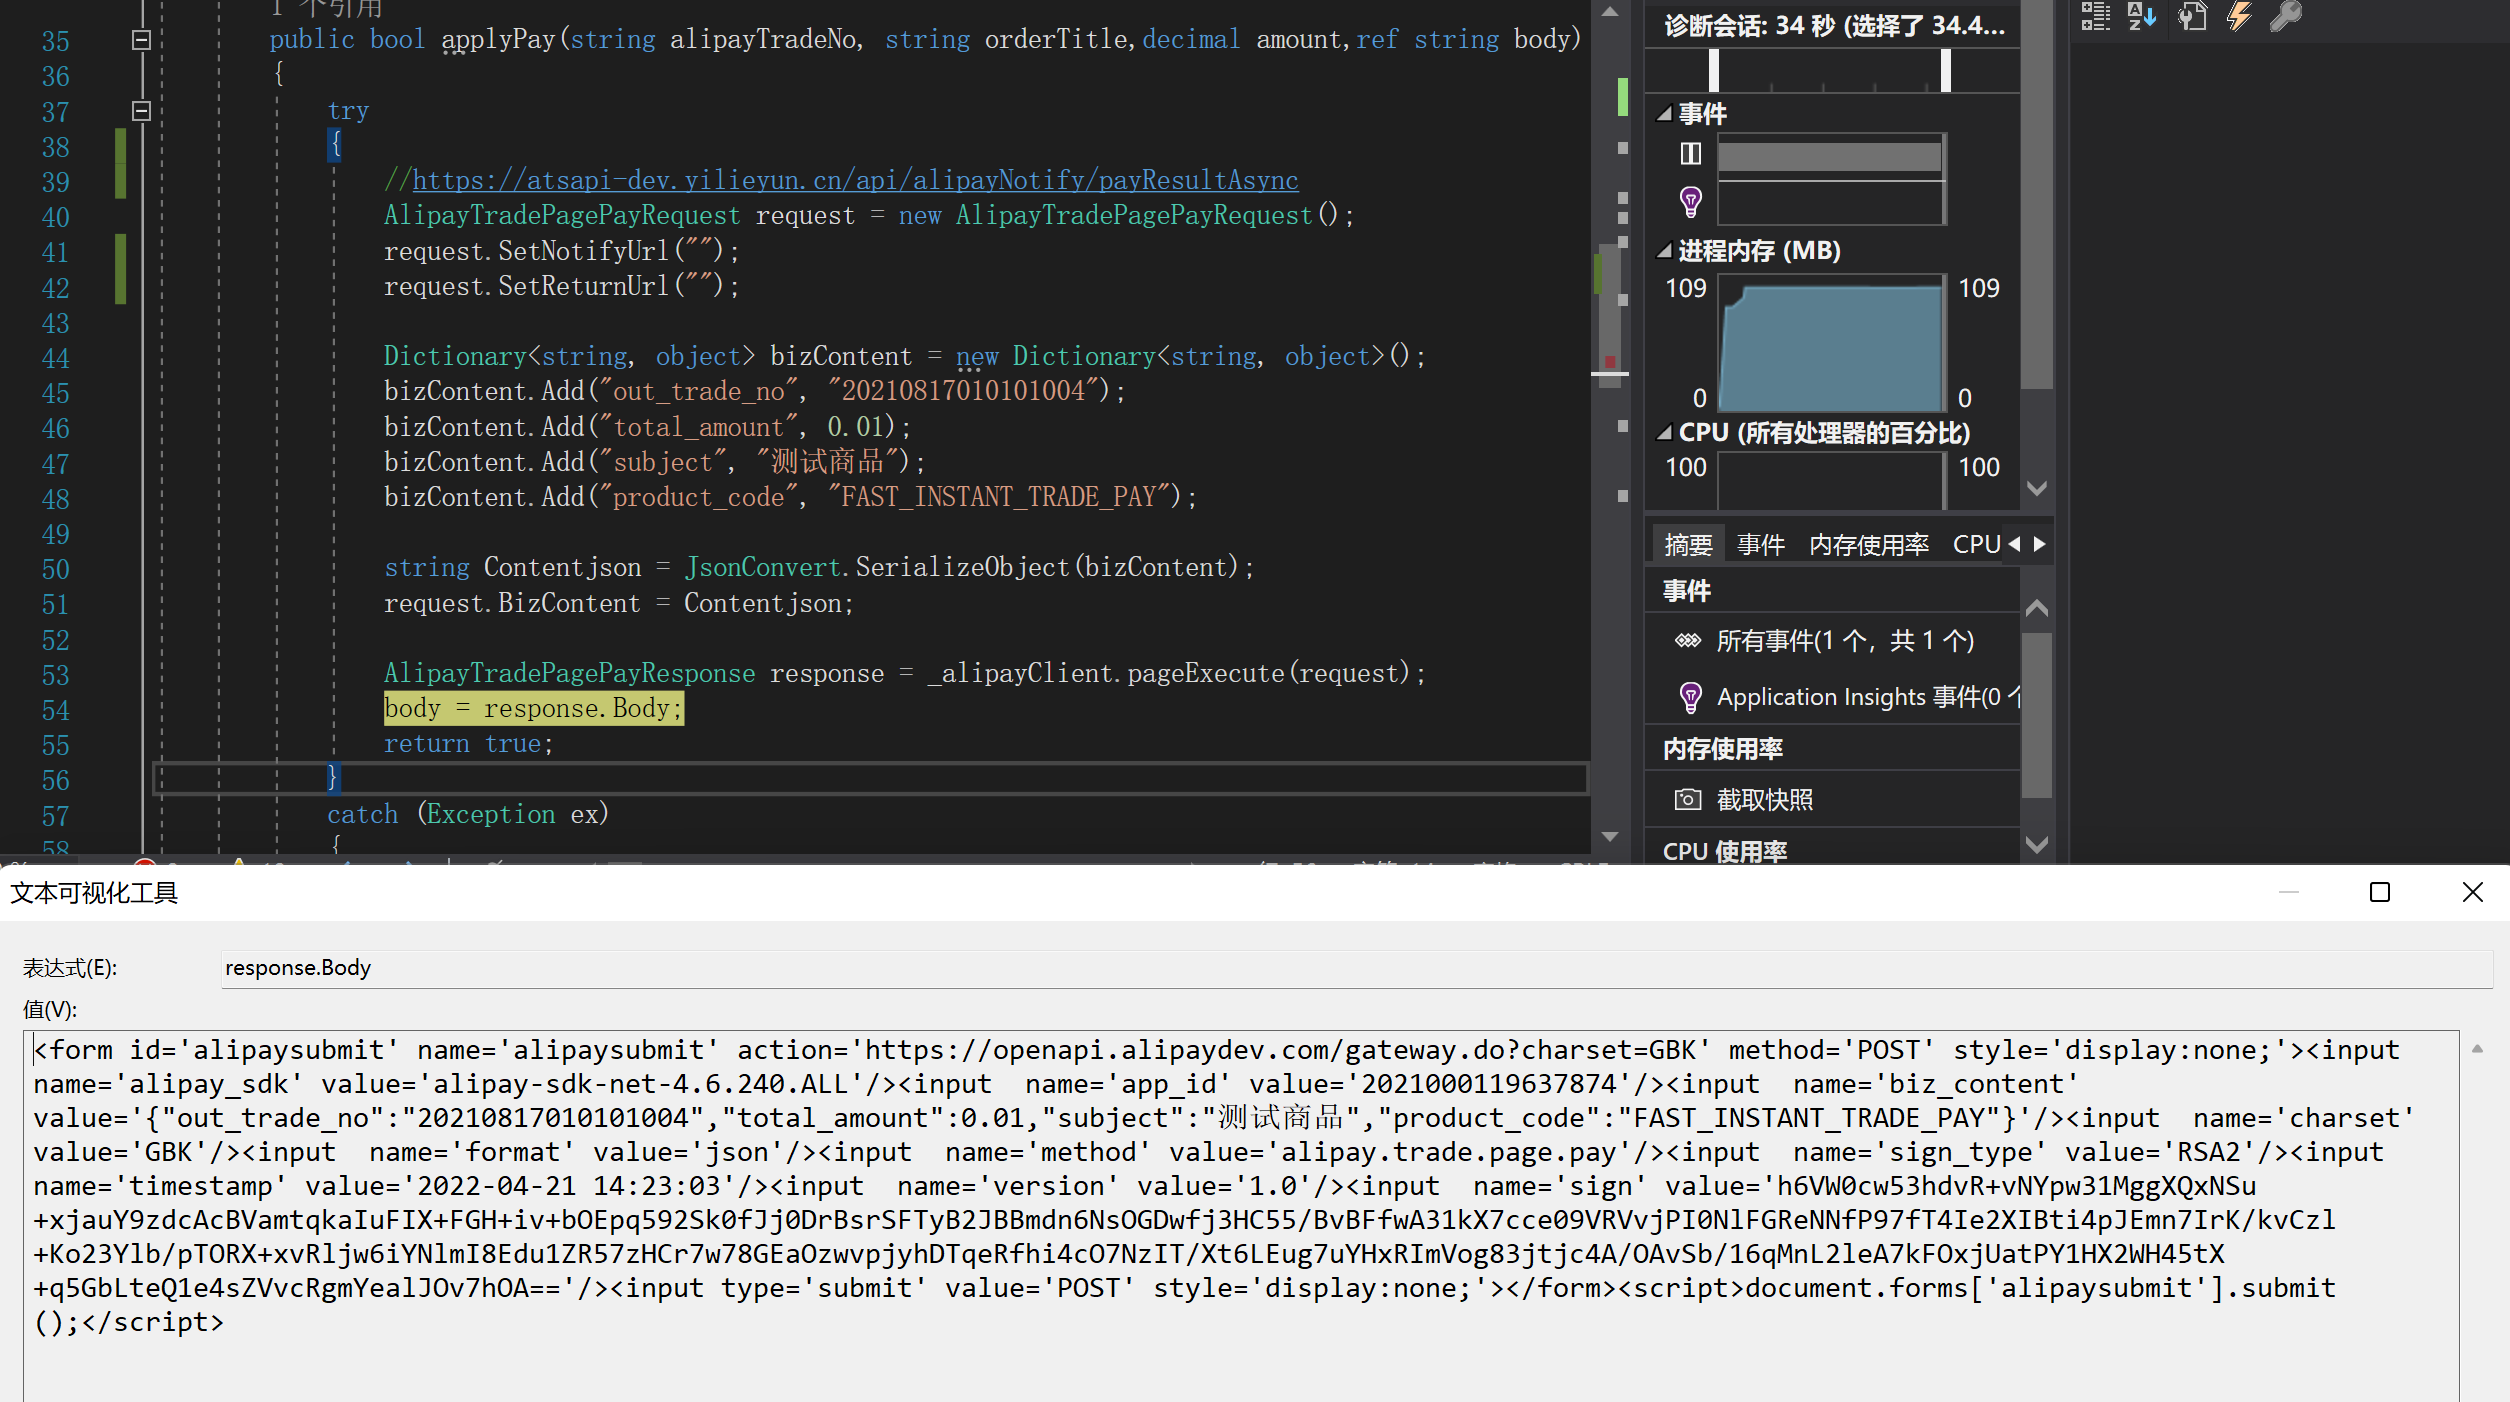Minimize the 文本可视化工具 window
This screenshot has width=2510, height=1402.
coord(2288,891)
